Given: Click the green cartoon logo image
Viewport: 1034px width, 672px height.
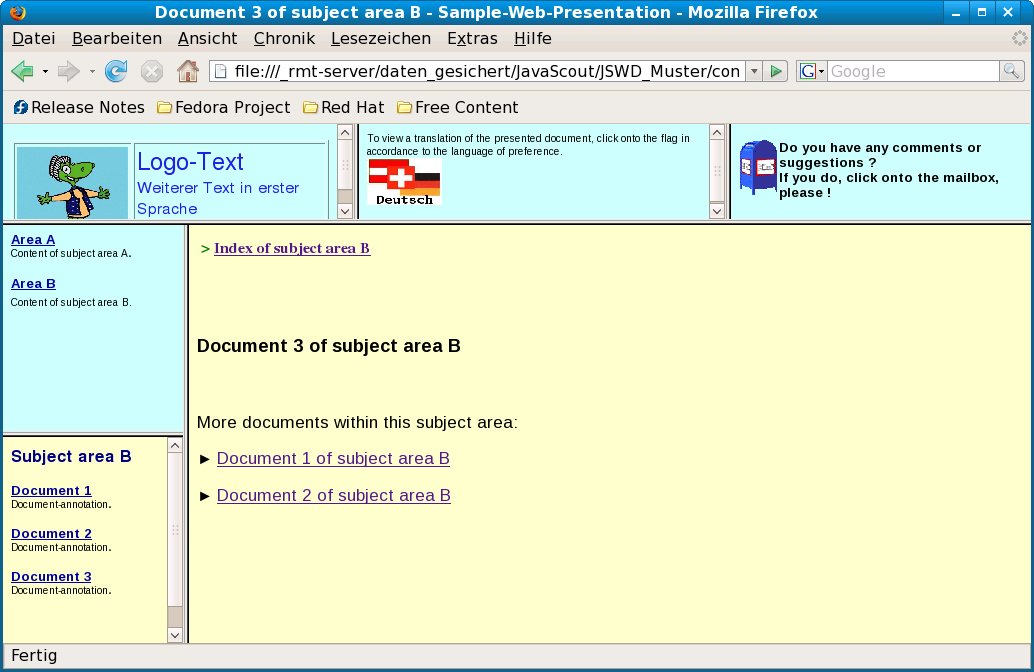Looking at the screenshot, I should [72, 182].
